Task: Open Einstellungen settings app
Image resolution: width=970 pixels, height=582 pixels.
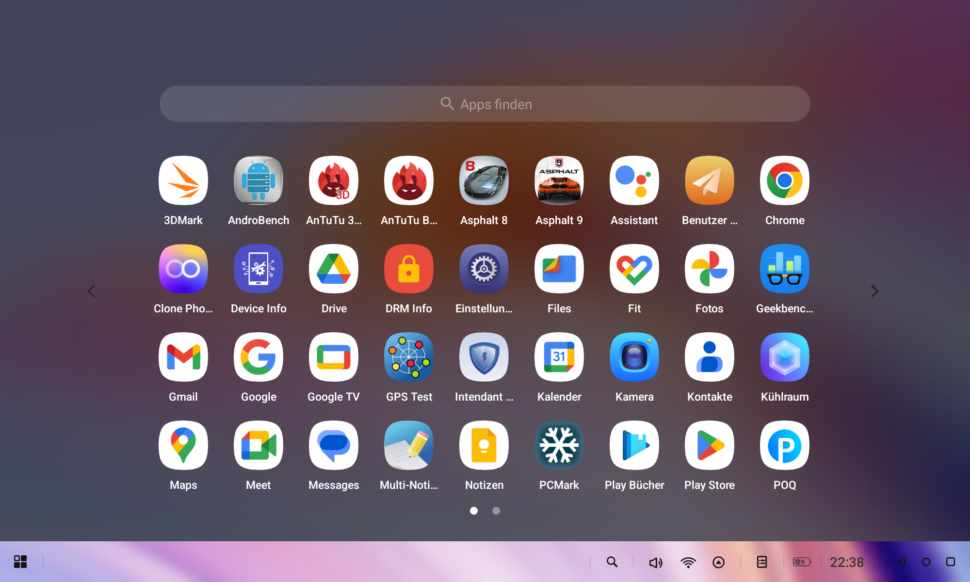Action: pyautogui.click(x=484, y=269)
